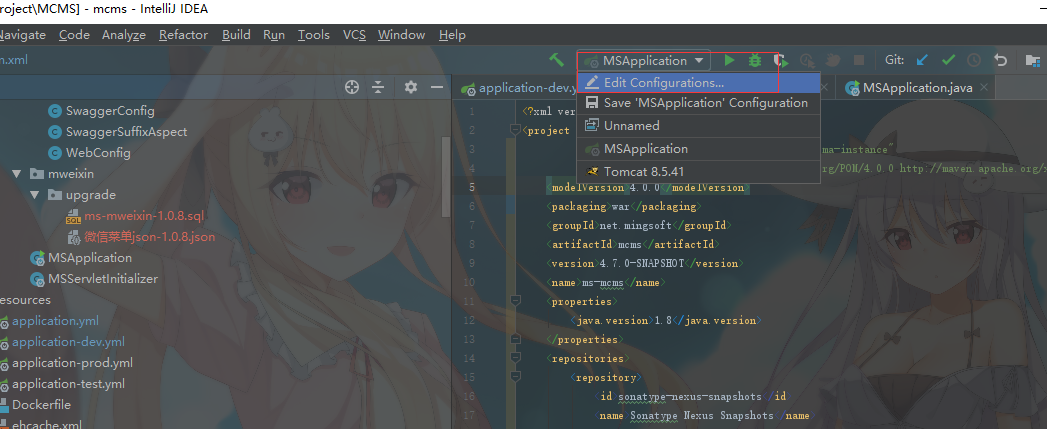The image size is (1047, 429).
Task: Open project panel gear settings
Action: [x=411, y=87]
